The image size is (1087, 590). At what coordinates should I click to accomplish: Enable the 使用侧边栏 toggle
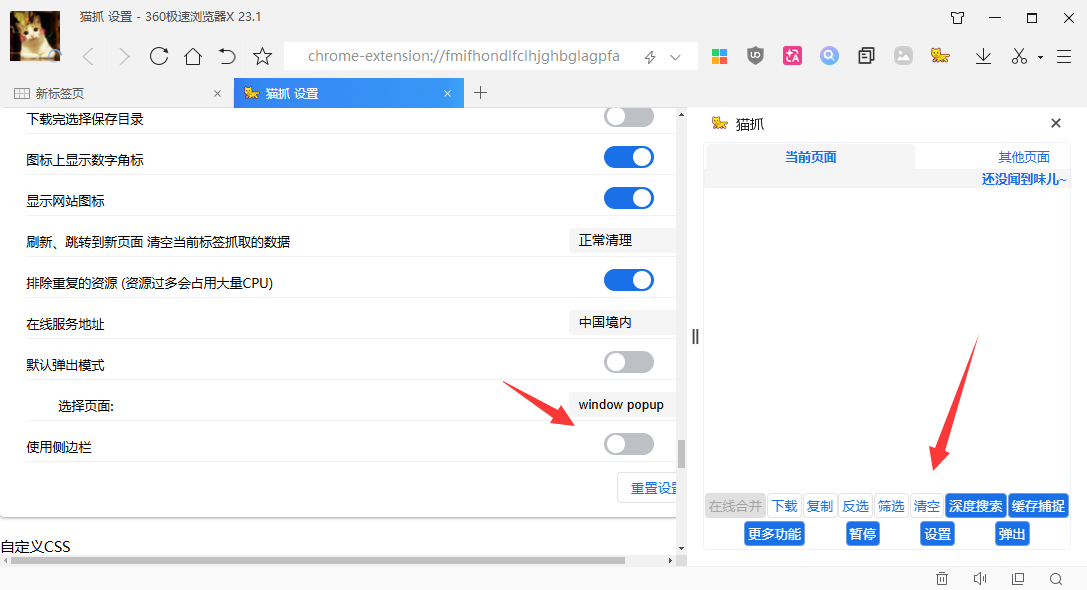pyautogui.click(x=628, y=444)
